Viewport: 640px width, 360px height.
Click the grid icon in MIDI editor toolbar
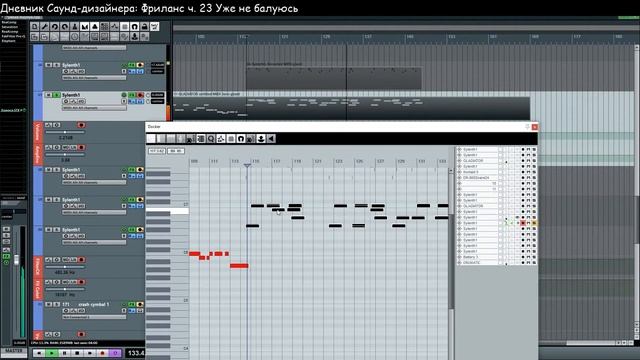[231, 139]
